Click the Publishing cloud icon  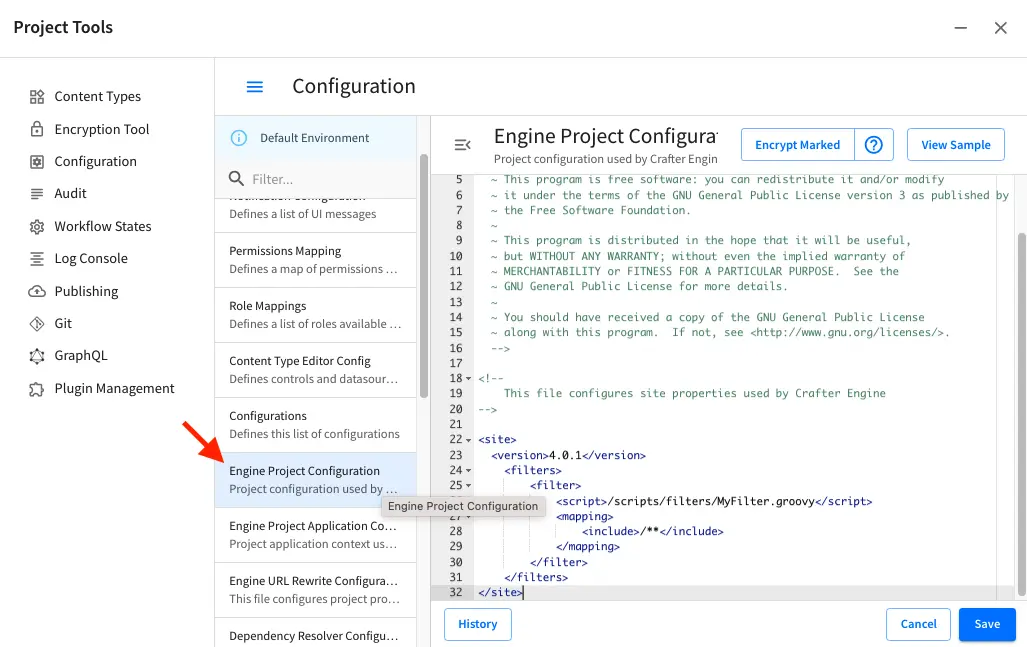[x=37, y=291]
